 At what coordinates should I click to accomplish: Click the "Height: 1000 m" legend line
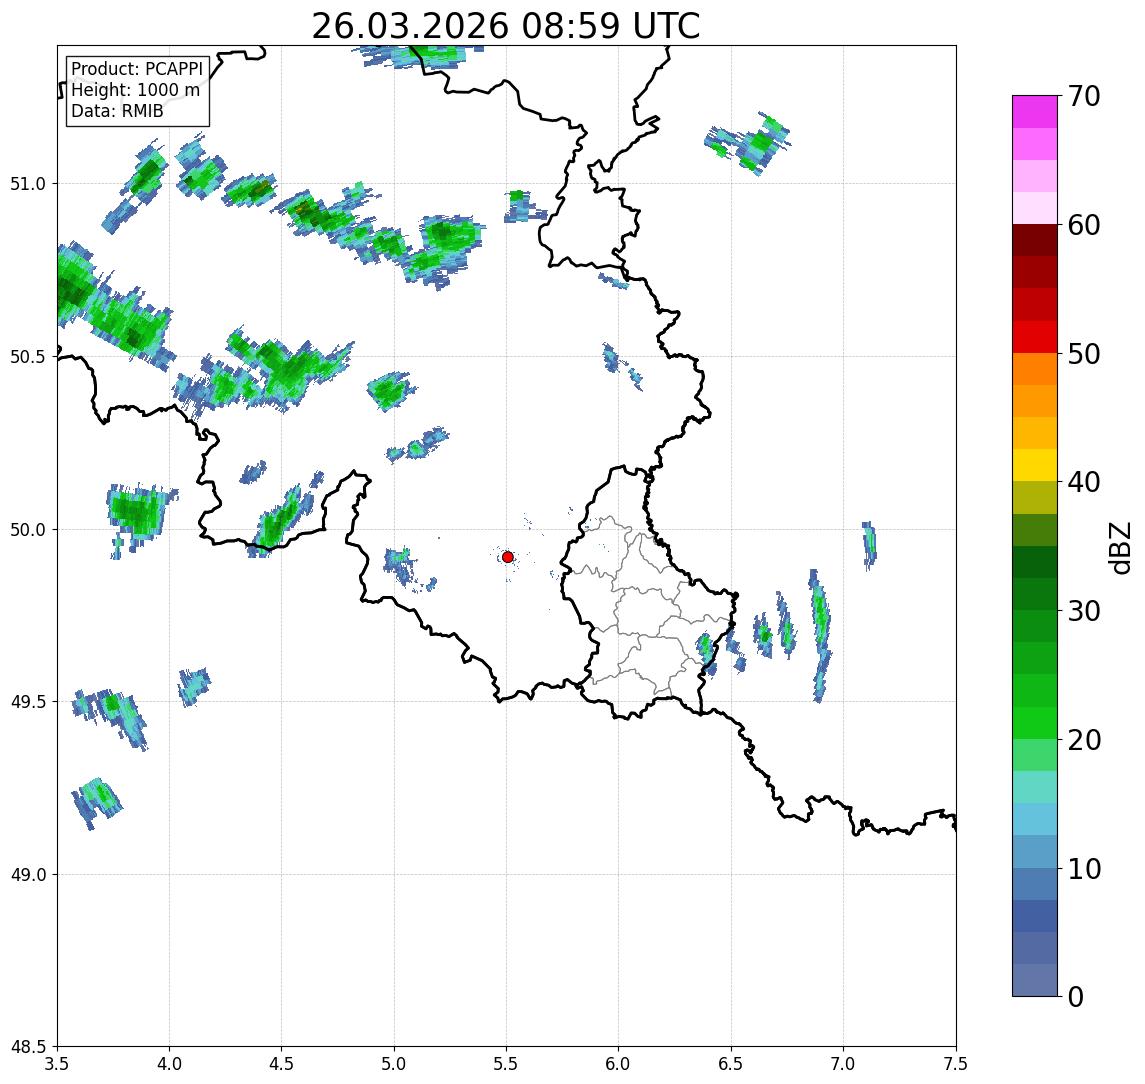pyautogui.click(x=135, y=90)
